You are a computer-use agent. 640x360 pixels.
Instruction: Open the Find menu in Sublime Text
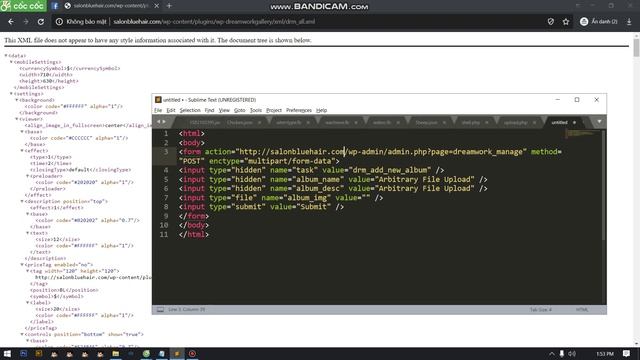209,110
